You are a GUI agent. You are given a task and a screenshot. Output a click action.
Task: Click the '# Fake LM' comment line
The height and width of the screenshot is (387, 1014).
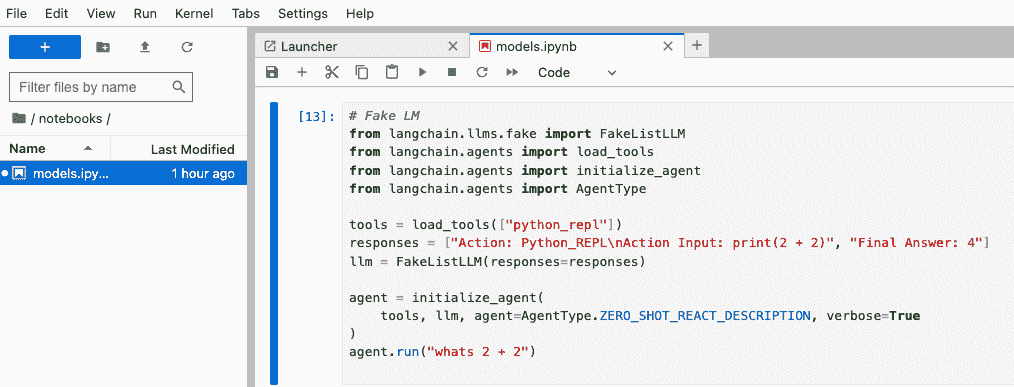384,116
